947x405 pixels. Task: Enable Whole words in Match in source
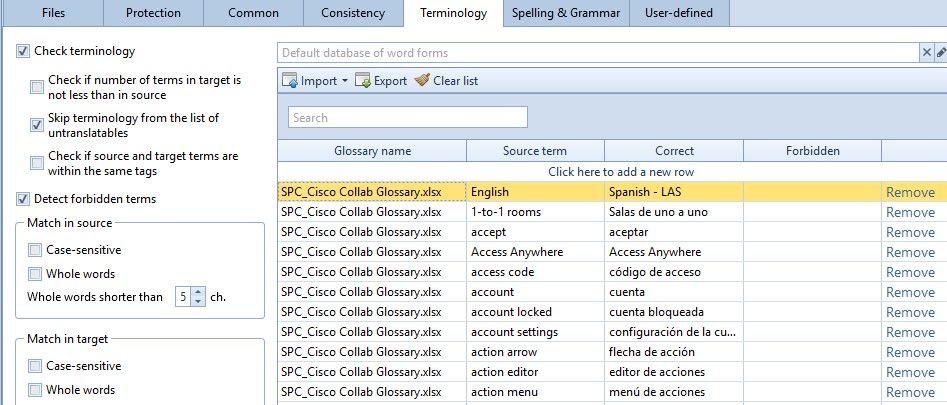pyautogui.click(x=35, y=273)
